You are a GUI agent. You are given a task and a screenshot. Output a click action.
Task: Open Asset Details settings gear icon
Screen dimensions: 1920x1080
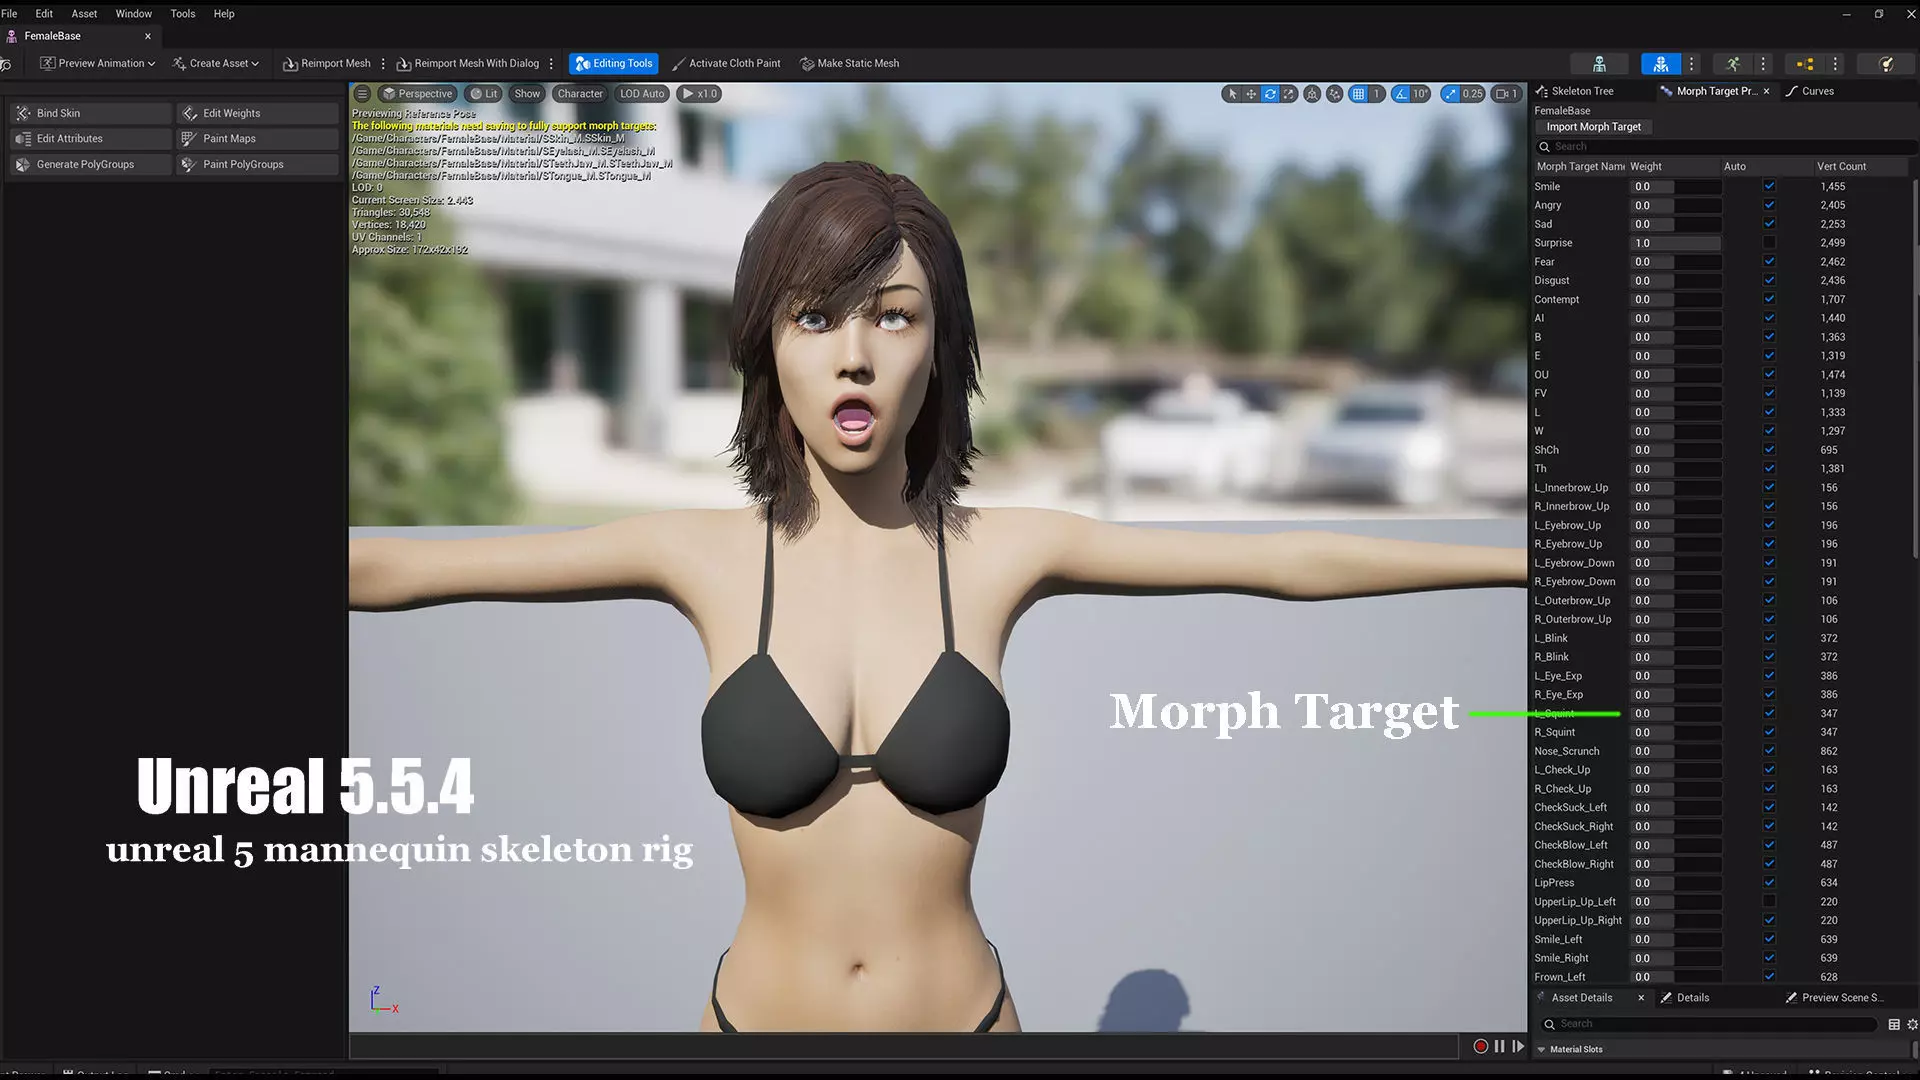[1912, 1024]
